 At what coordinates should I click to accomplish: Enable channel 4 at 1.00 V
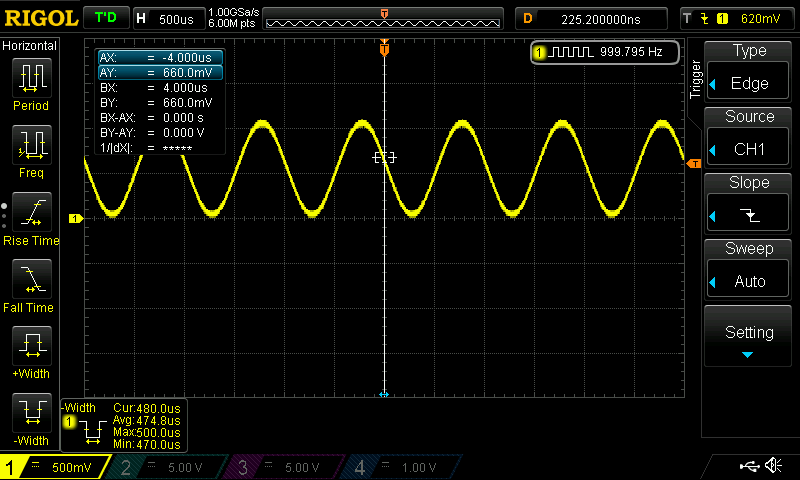(x=402, y=467)
